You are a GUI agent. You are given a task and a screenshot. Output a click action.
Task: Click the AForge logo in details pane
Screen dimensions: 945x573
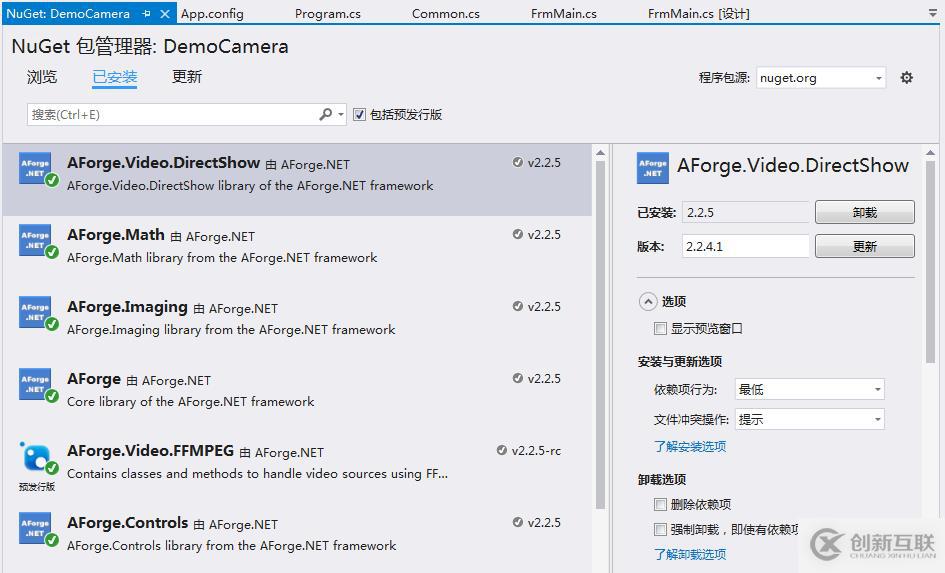(653, 168)
